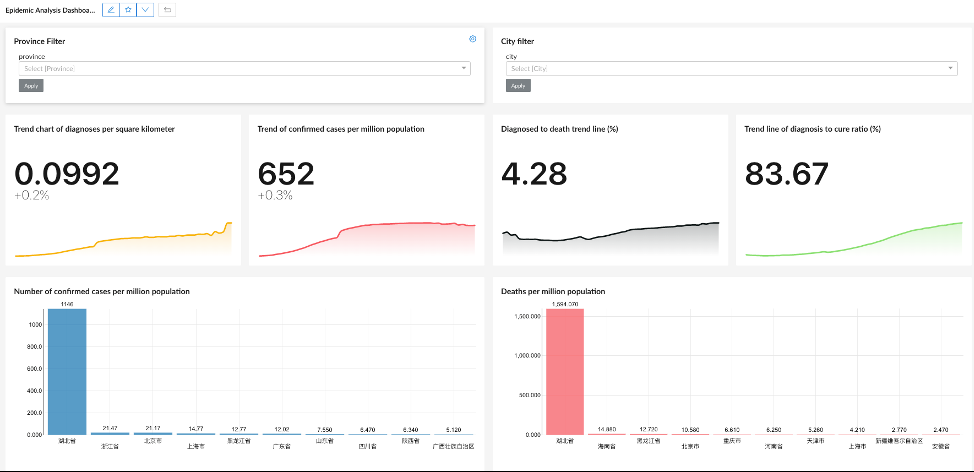Open the chevron-down more actions menu

coord(145,10)
